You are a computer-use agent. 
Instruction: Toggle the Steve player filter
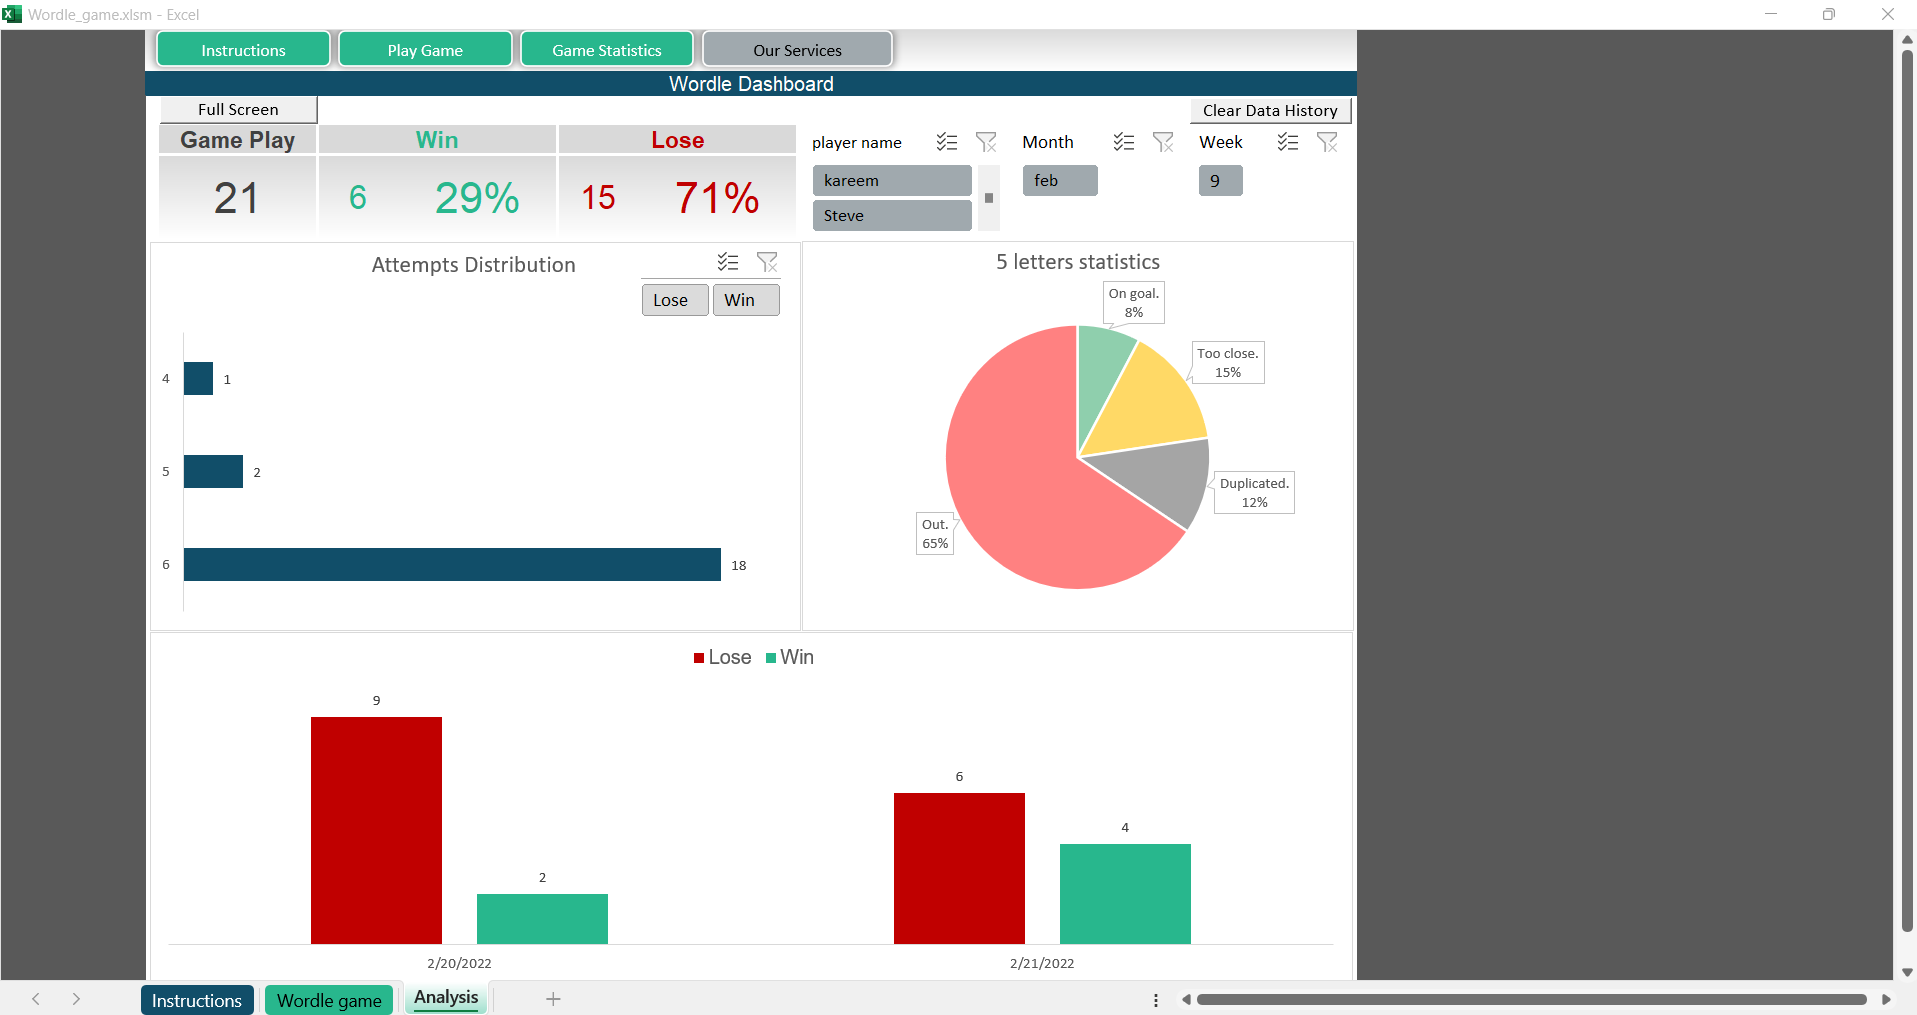[x=891, y=216]
